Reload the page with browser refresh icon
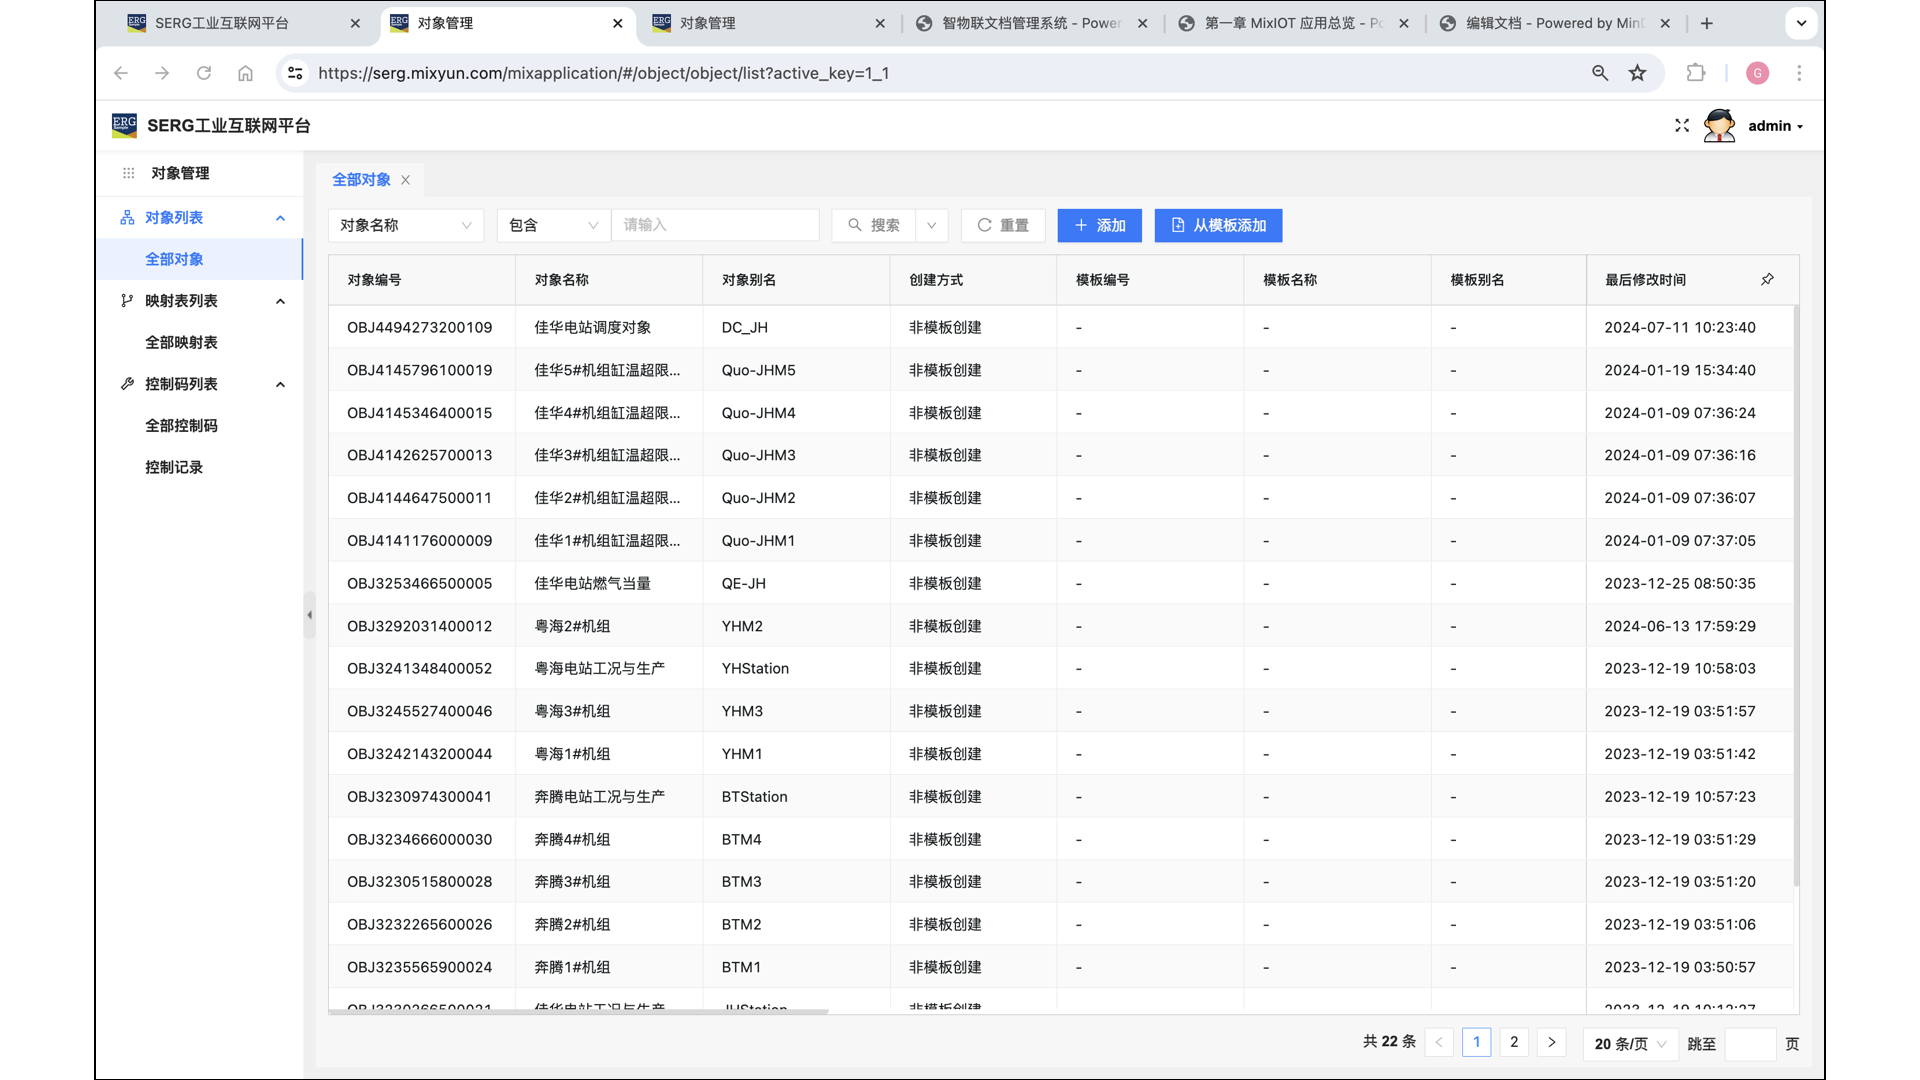1920x1080 pixels. coord(204,73)
